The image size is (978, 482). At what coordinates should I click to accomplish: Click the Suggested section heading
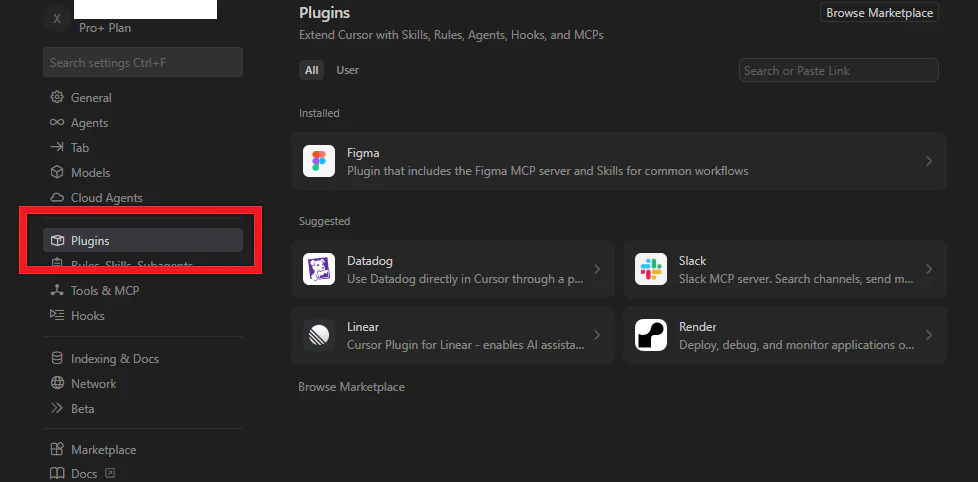tap(324, 221)
